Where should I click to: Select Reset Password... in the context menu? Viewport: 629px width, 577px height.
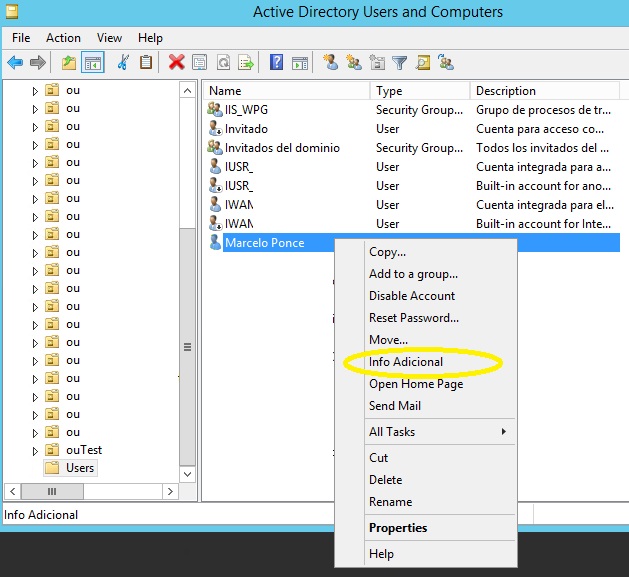point(414,318)
